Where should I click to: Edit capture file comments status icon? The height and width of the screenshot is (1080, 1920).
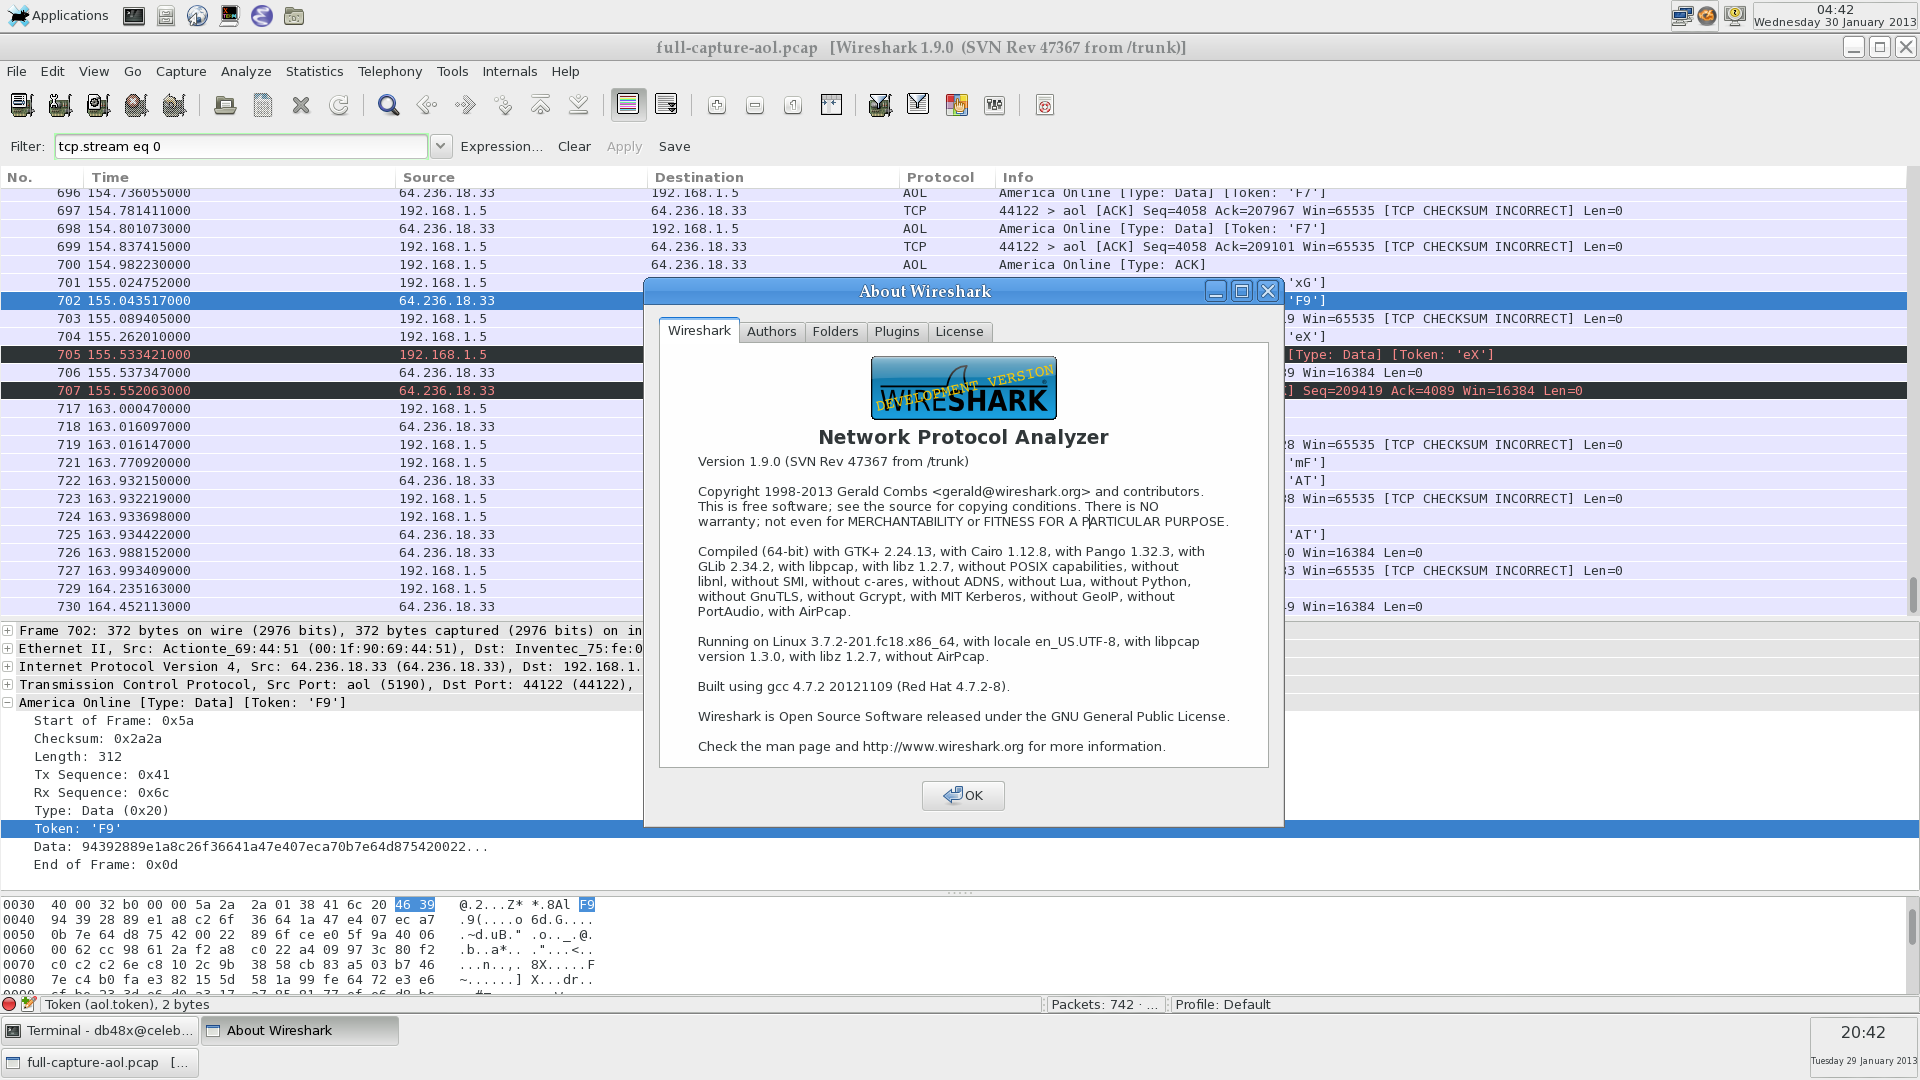pyautogui.click(x=29, y=1005)
